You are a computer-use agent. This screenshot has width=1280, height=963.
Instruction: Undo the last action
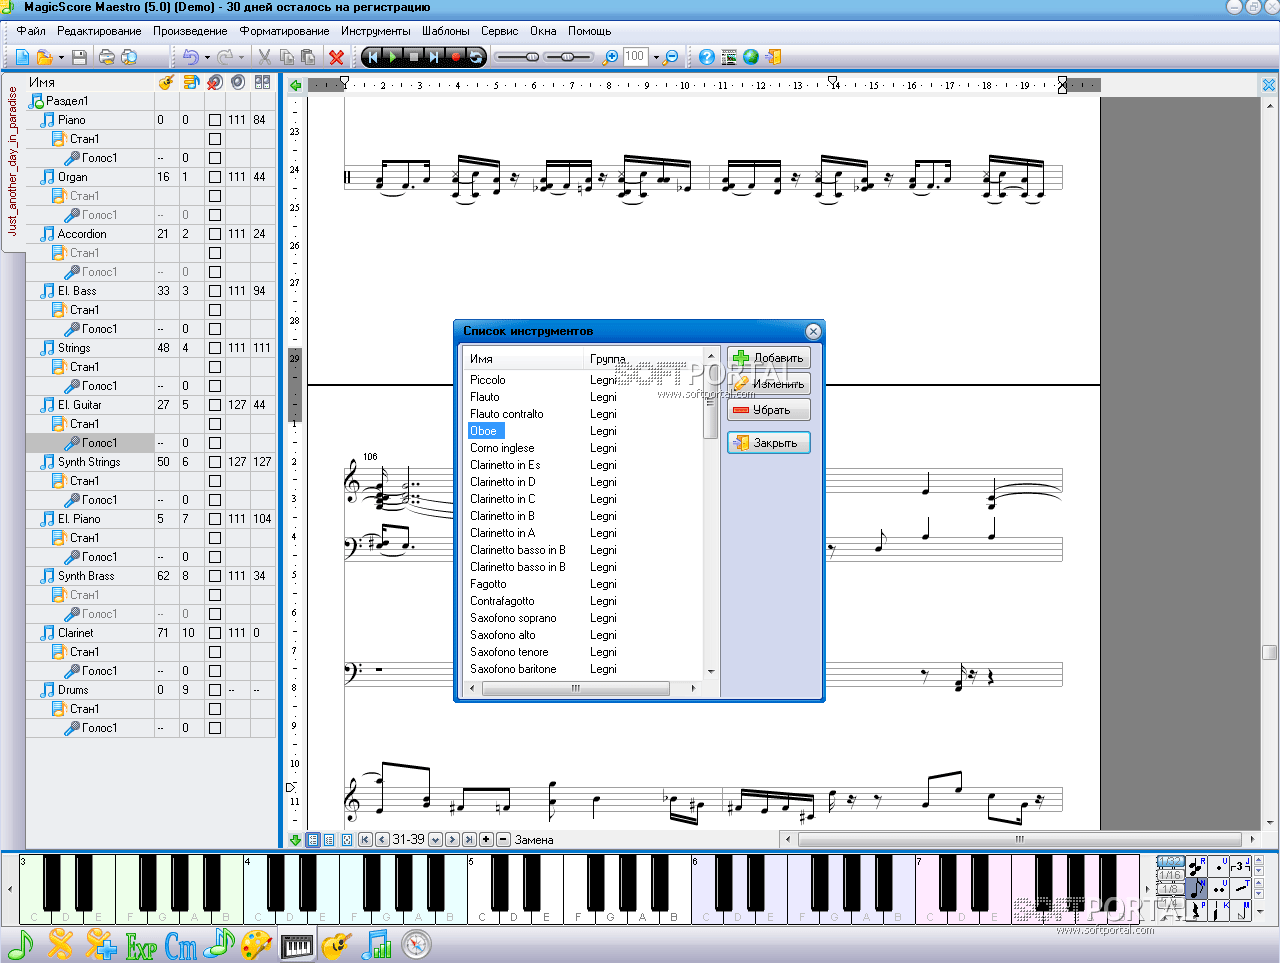190,57
